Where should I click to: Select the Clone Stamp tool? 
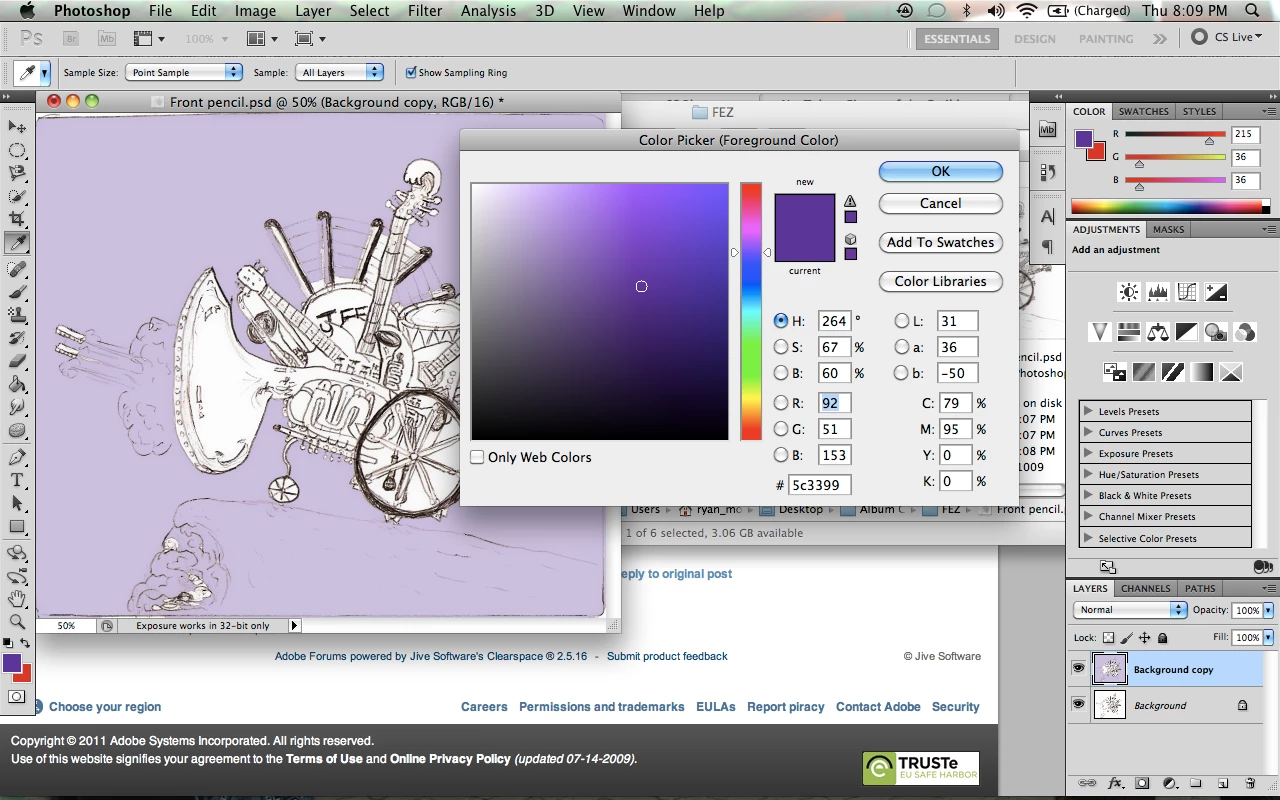(17, 314)
